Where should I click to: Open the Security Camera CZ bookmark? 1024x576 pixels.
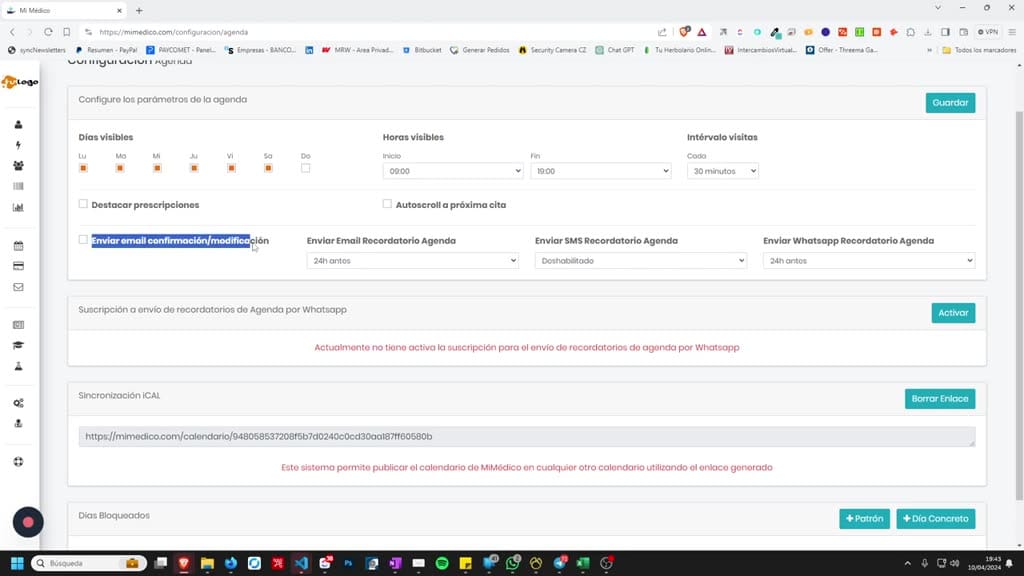552,50
